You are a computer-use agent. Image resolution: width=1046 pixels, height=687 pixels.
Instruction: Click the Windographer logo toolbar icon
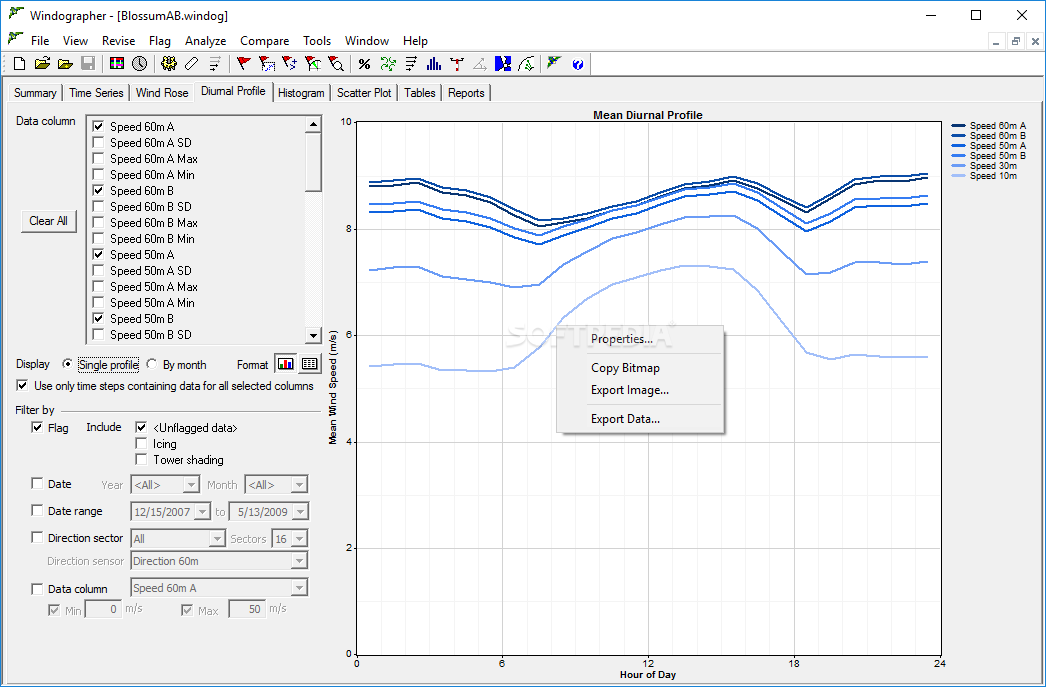tap(553, 64)
